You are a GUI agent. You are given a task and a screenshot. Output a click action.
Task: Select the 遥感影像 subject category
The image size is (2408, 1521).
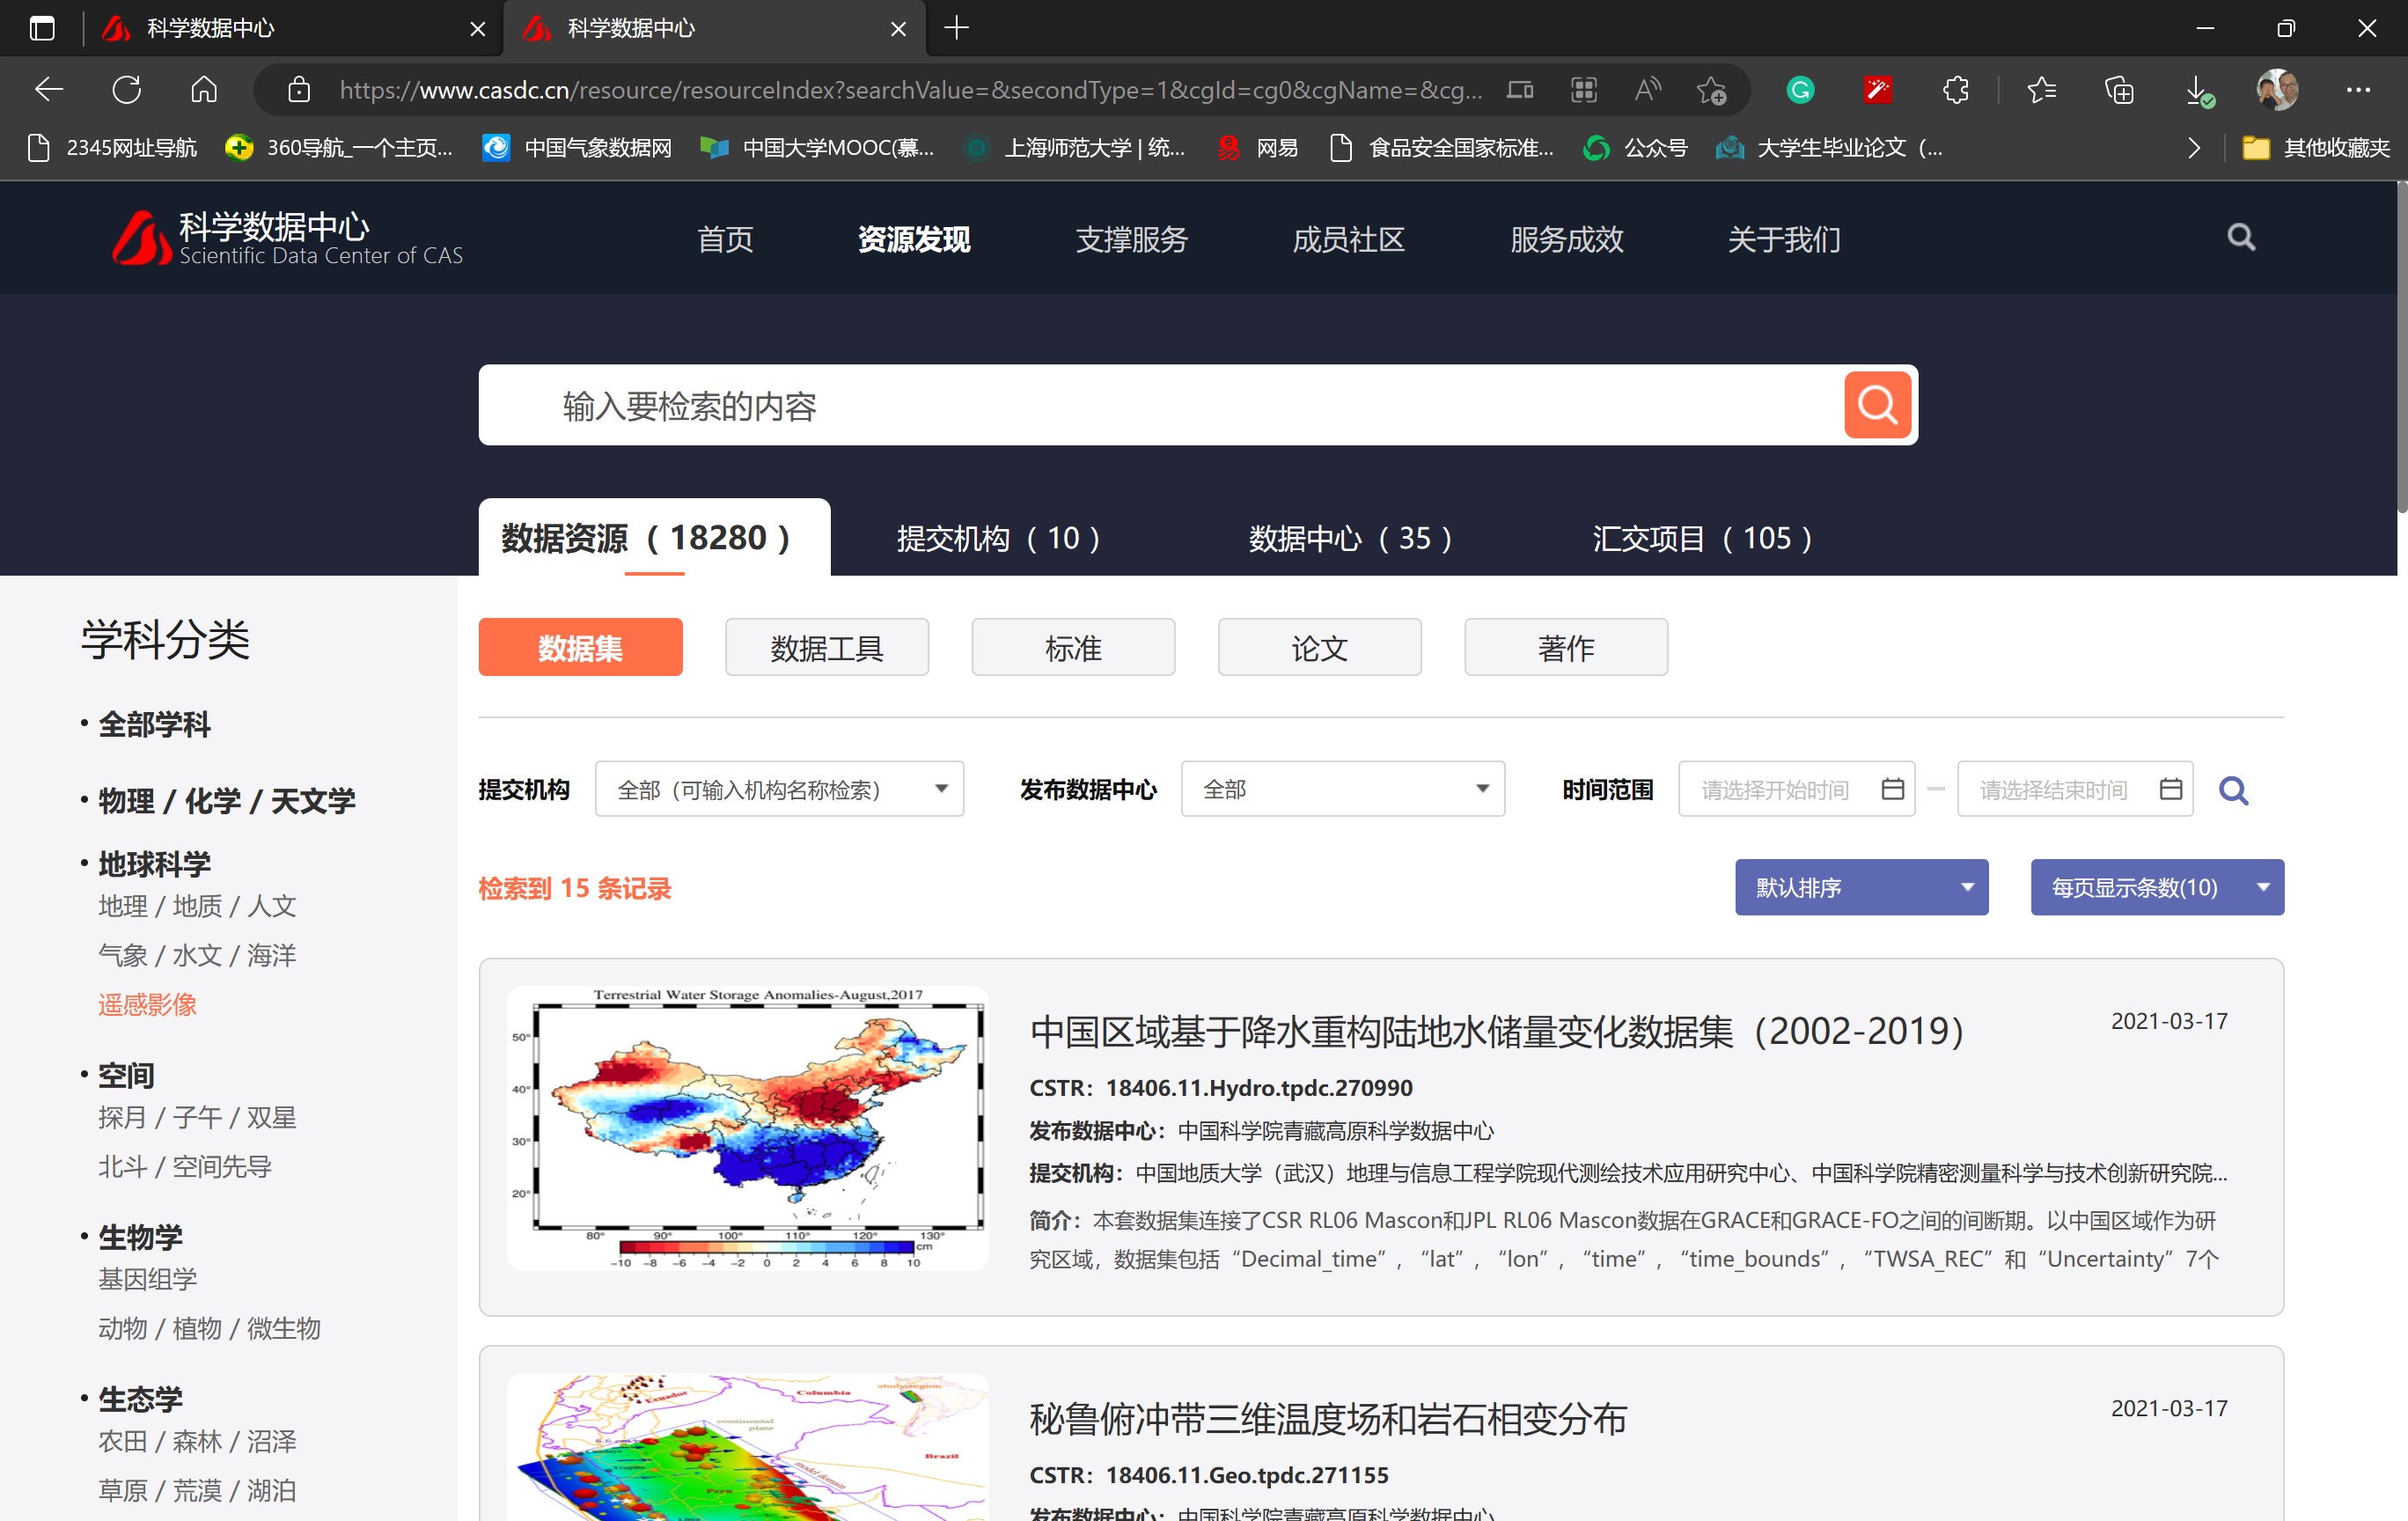click(x=147, y=1005)
